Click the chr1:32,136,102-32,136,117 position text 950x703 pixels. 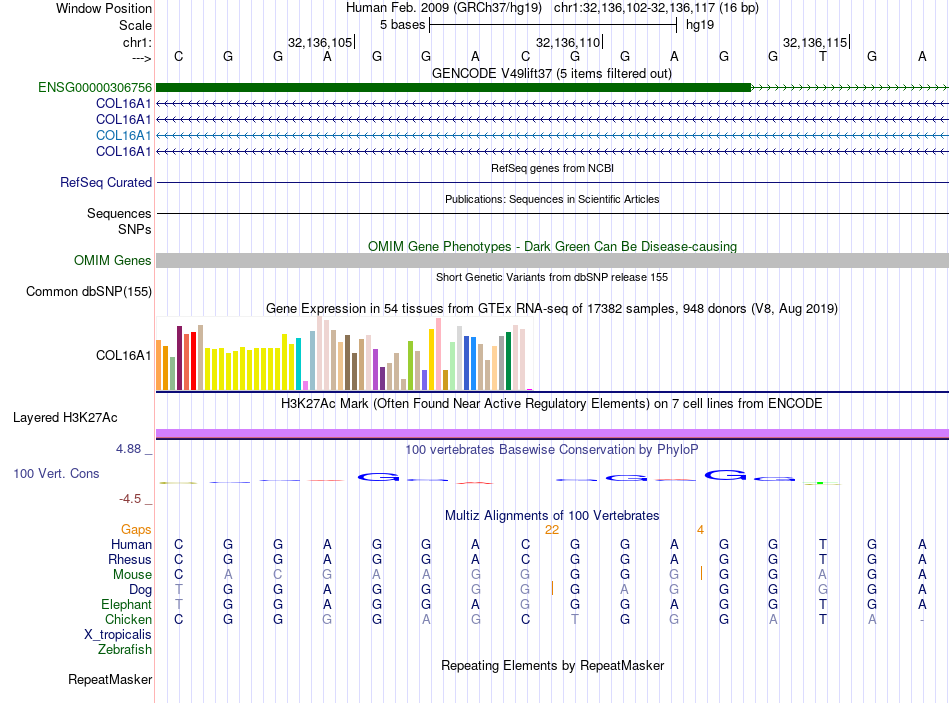656,8
